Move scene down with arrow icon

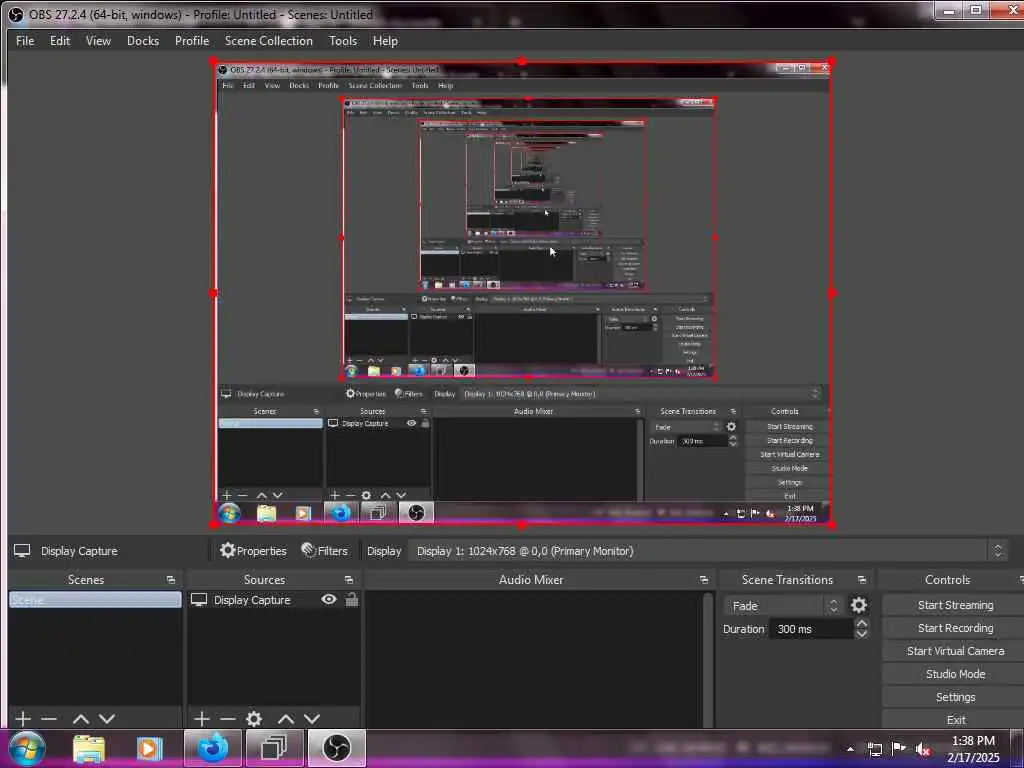(106, 718)
